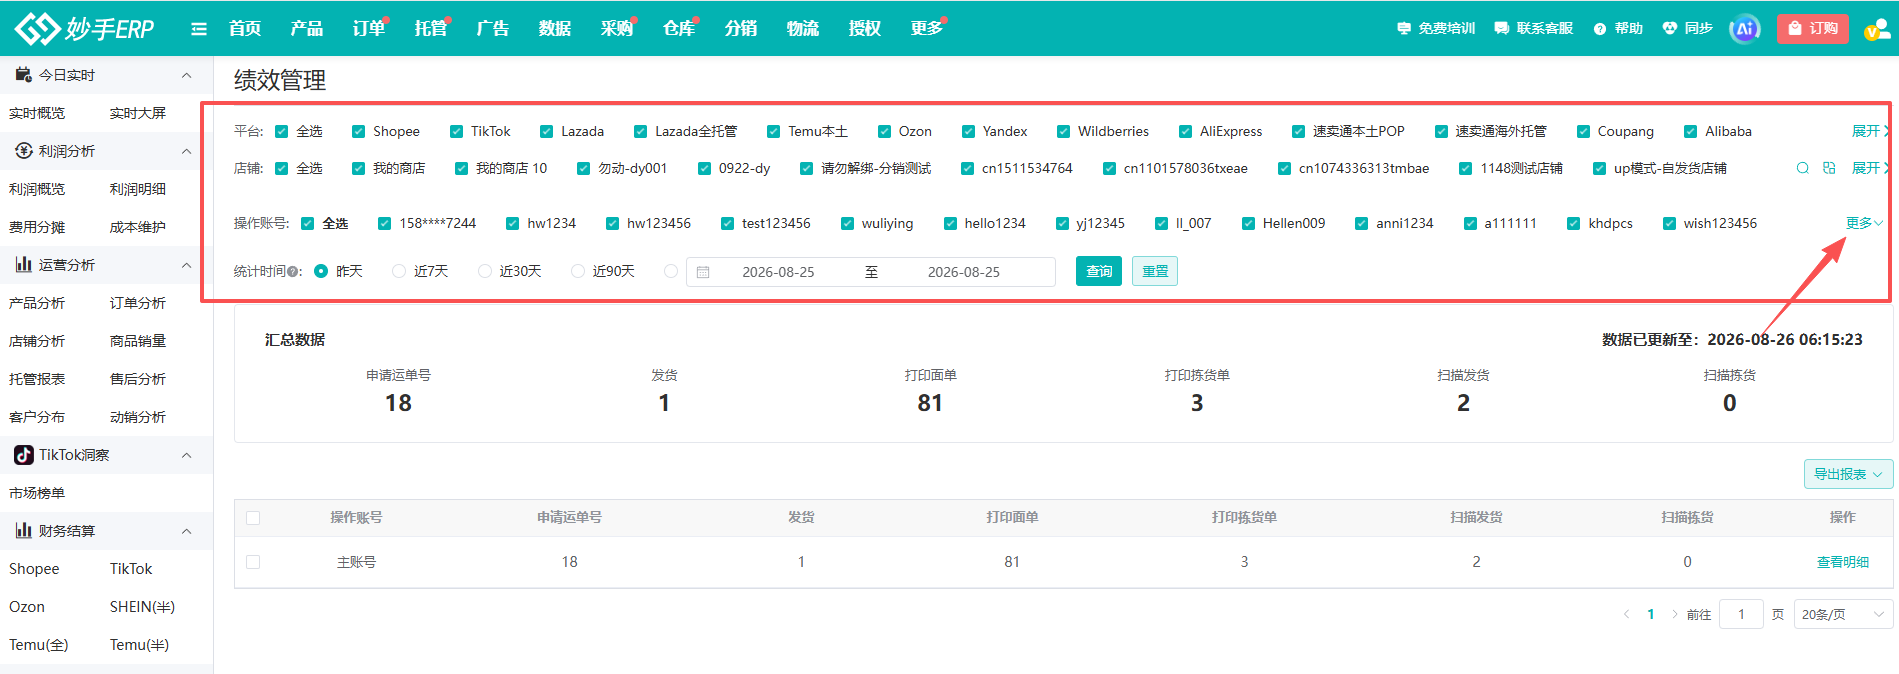Open SHEIN(半) under 财务结算
1899x674 pixels.
(x=142, y=607)
